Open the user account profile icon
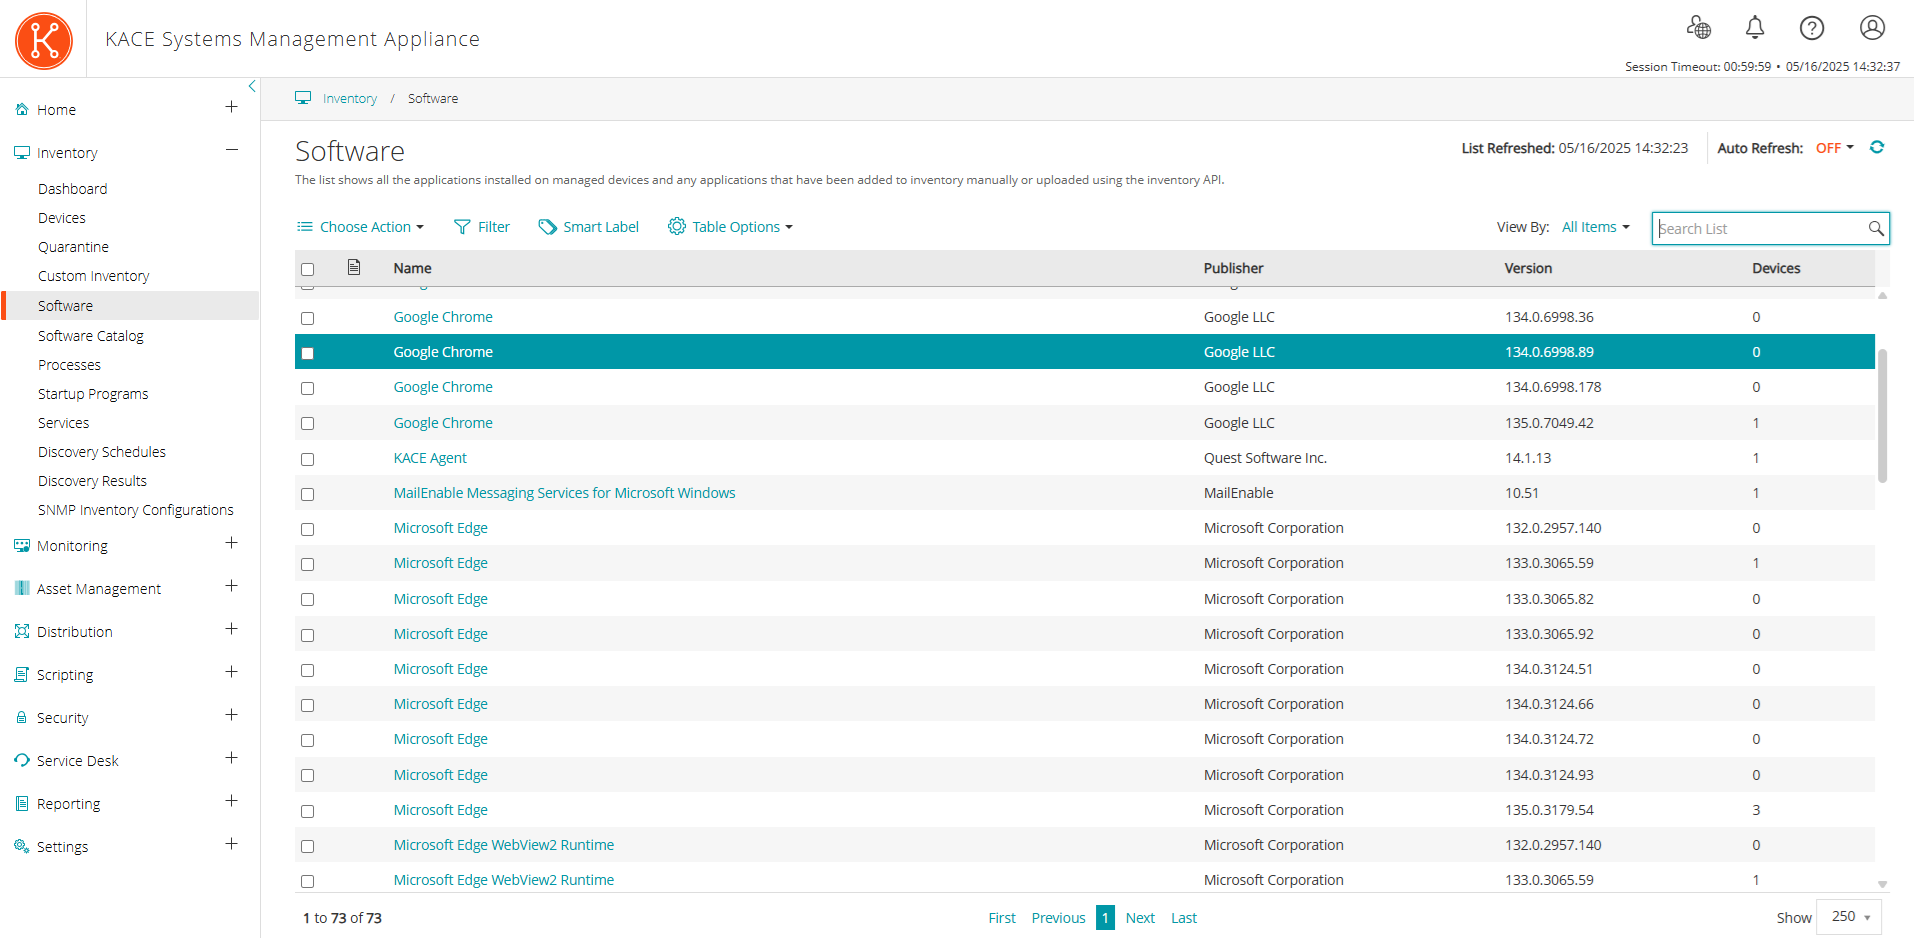1914x938 pixels. [1872, 27]
